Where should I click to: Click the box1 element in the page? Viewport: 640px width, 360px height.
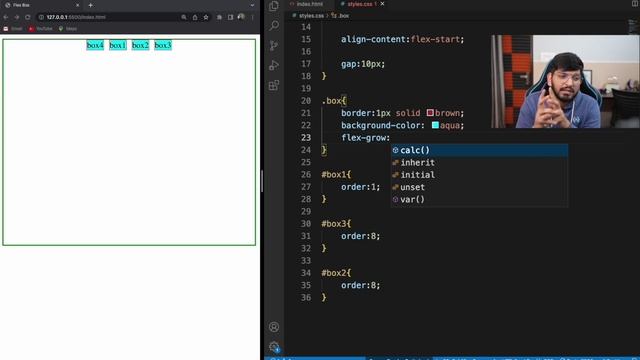[118, 45]
